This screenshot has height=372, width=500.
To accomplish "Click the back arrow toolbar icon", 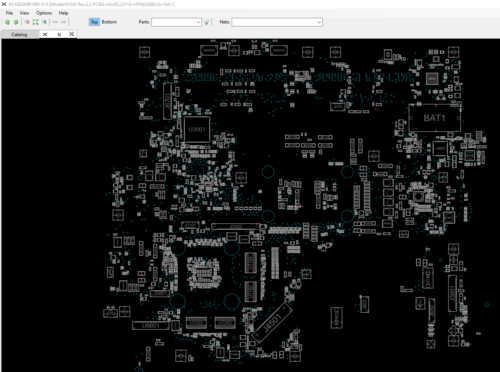I will (55, 22).
